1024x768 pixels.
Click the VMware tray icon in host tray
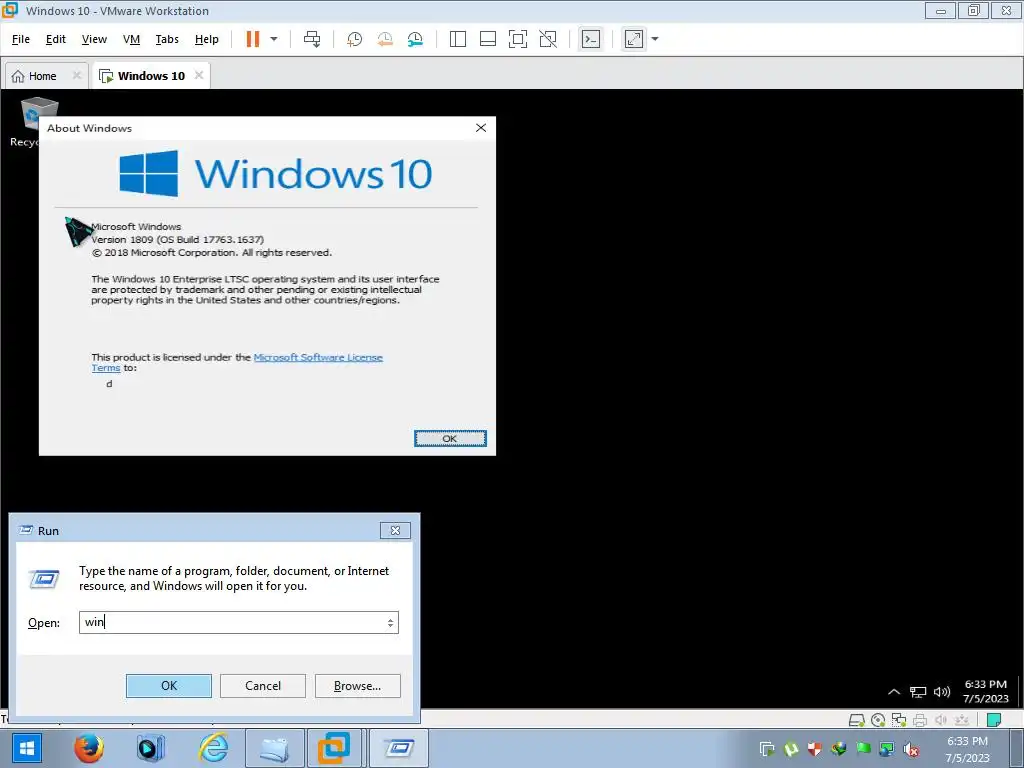767,749
